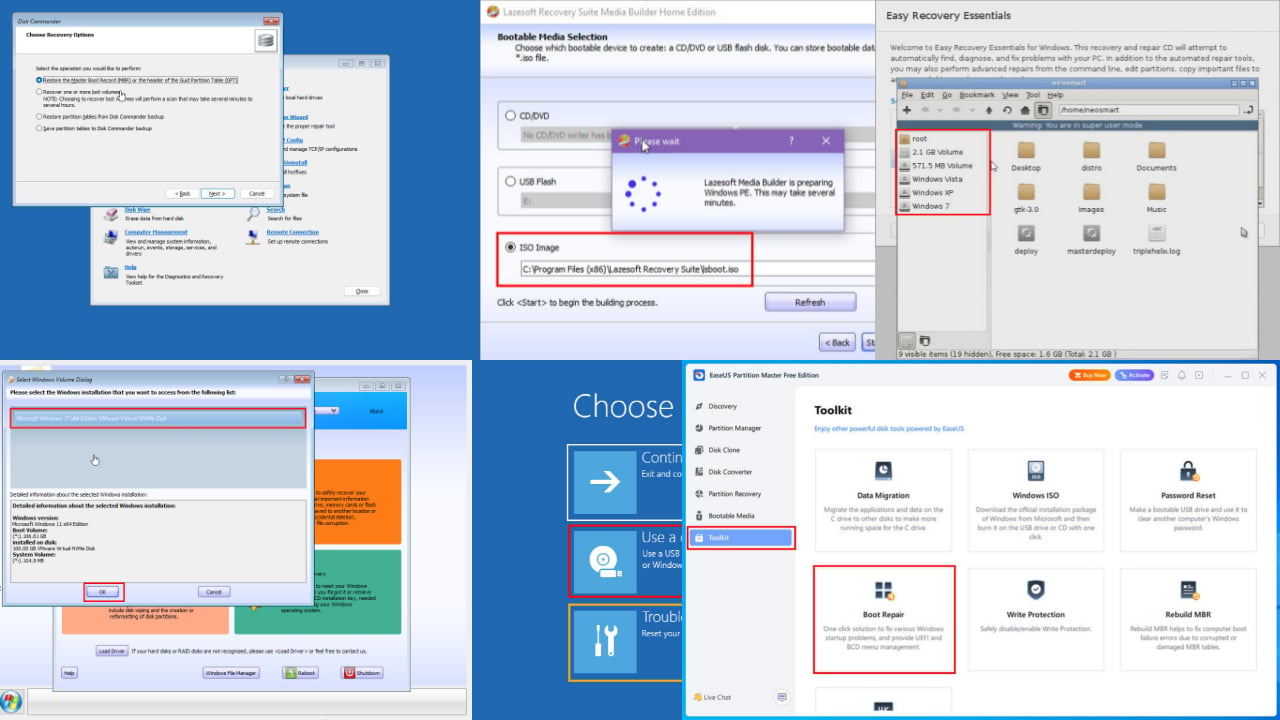Click the Buy Now button in EaseUS

[x=1089, y=375]
